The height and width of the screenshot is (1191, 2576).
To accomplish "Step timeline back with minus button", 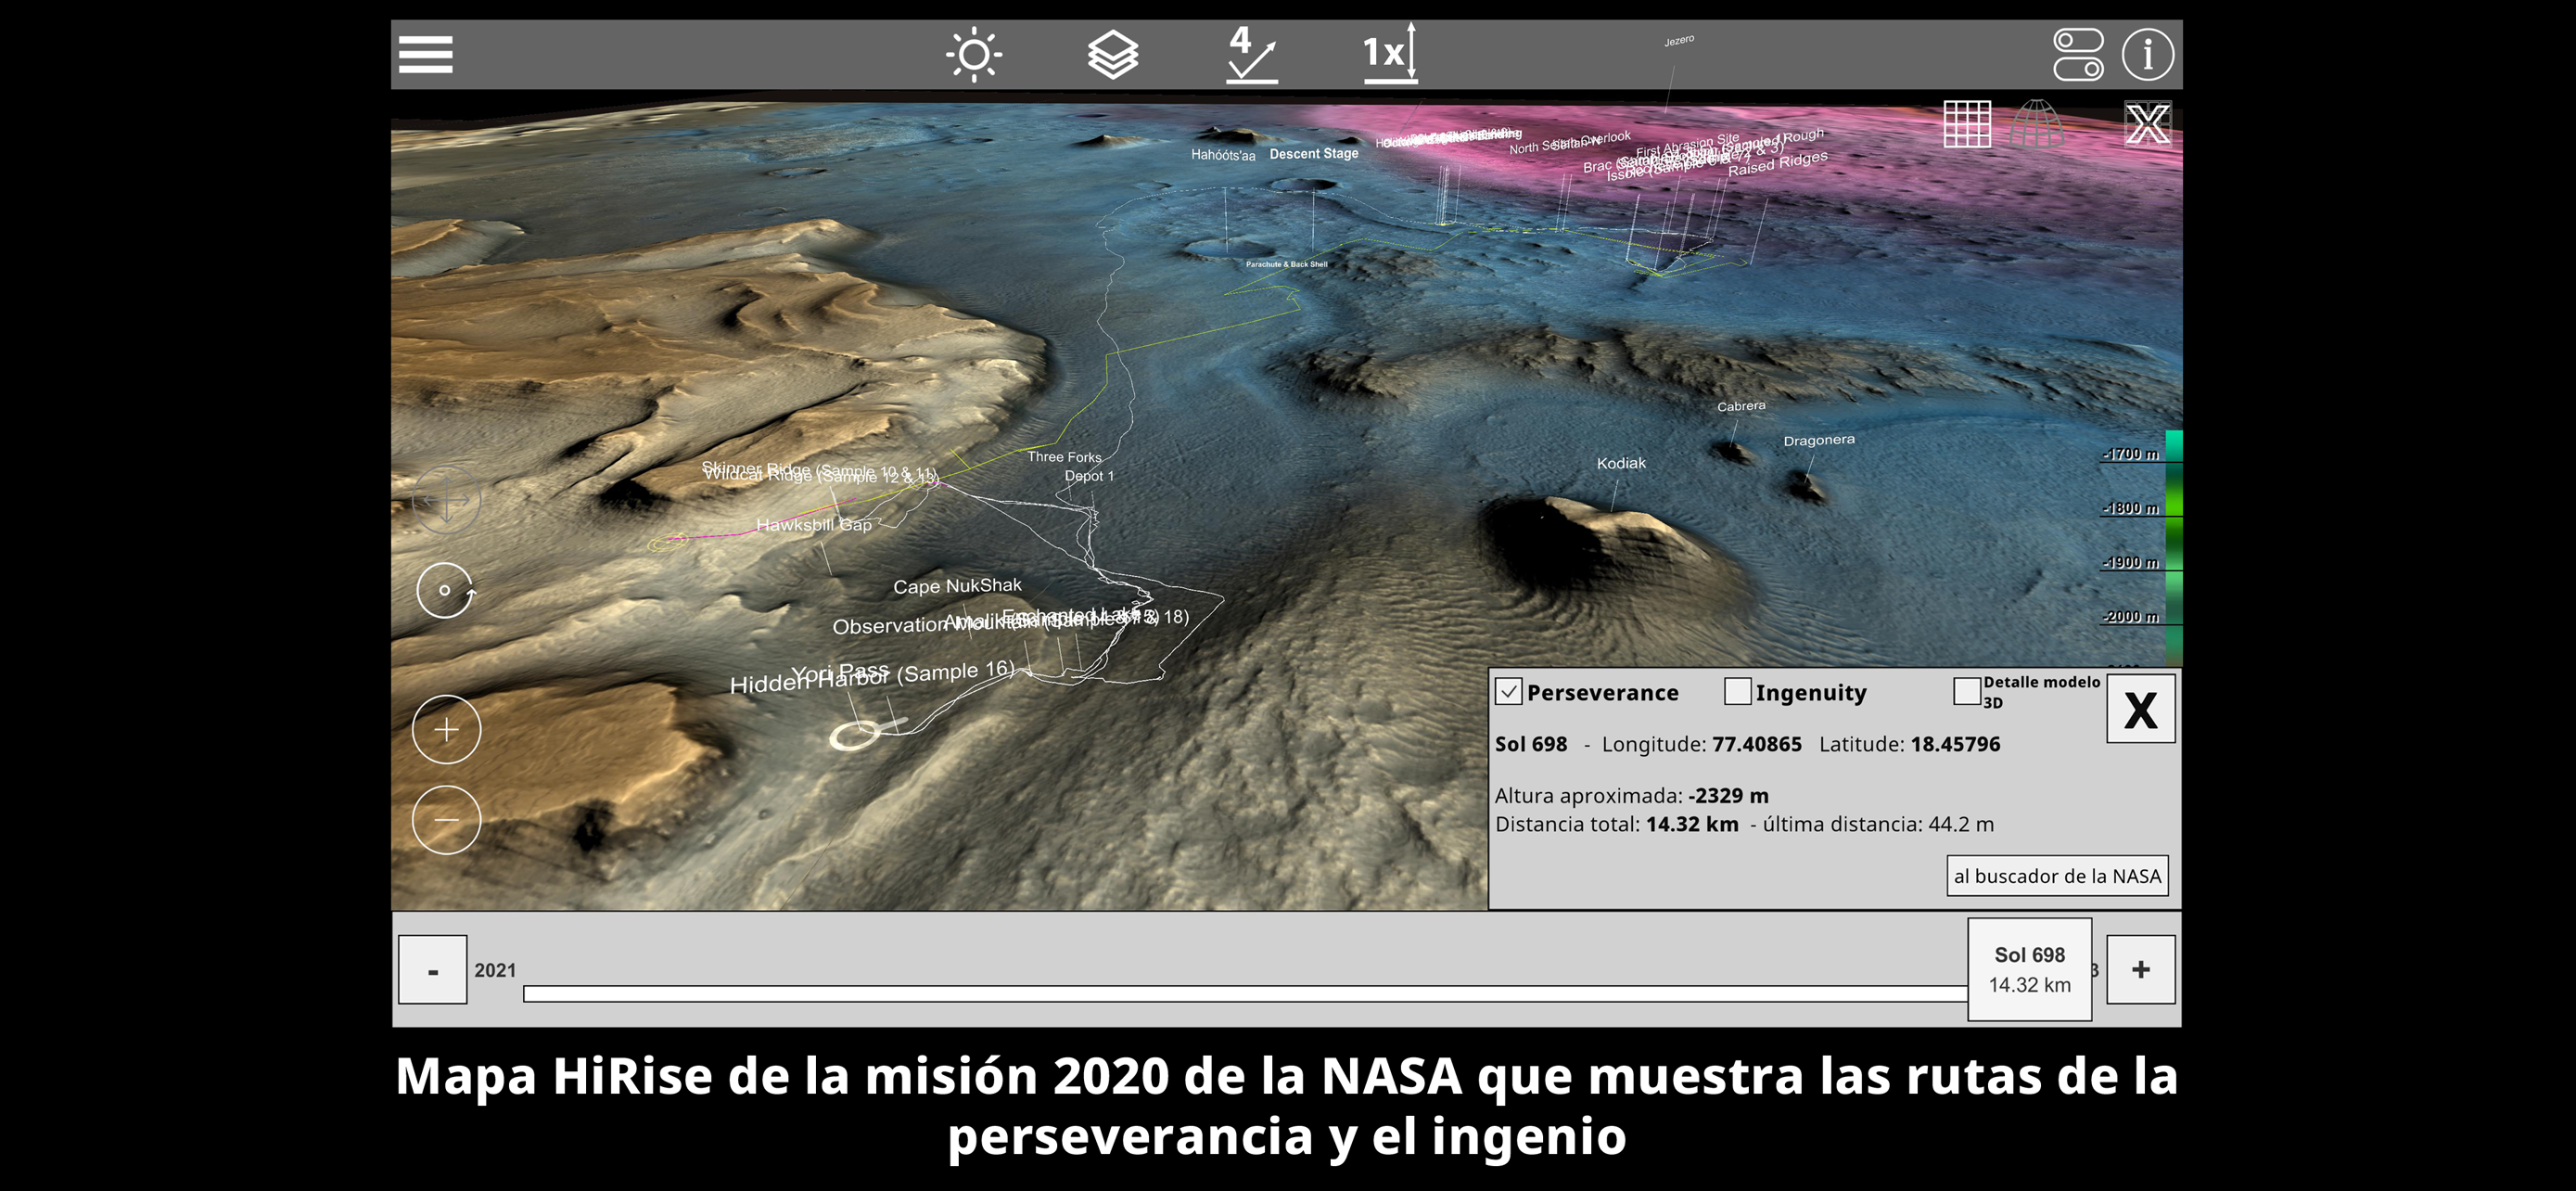I will coord(433,969).
